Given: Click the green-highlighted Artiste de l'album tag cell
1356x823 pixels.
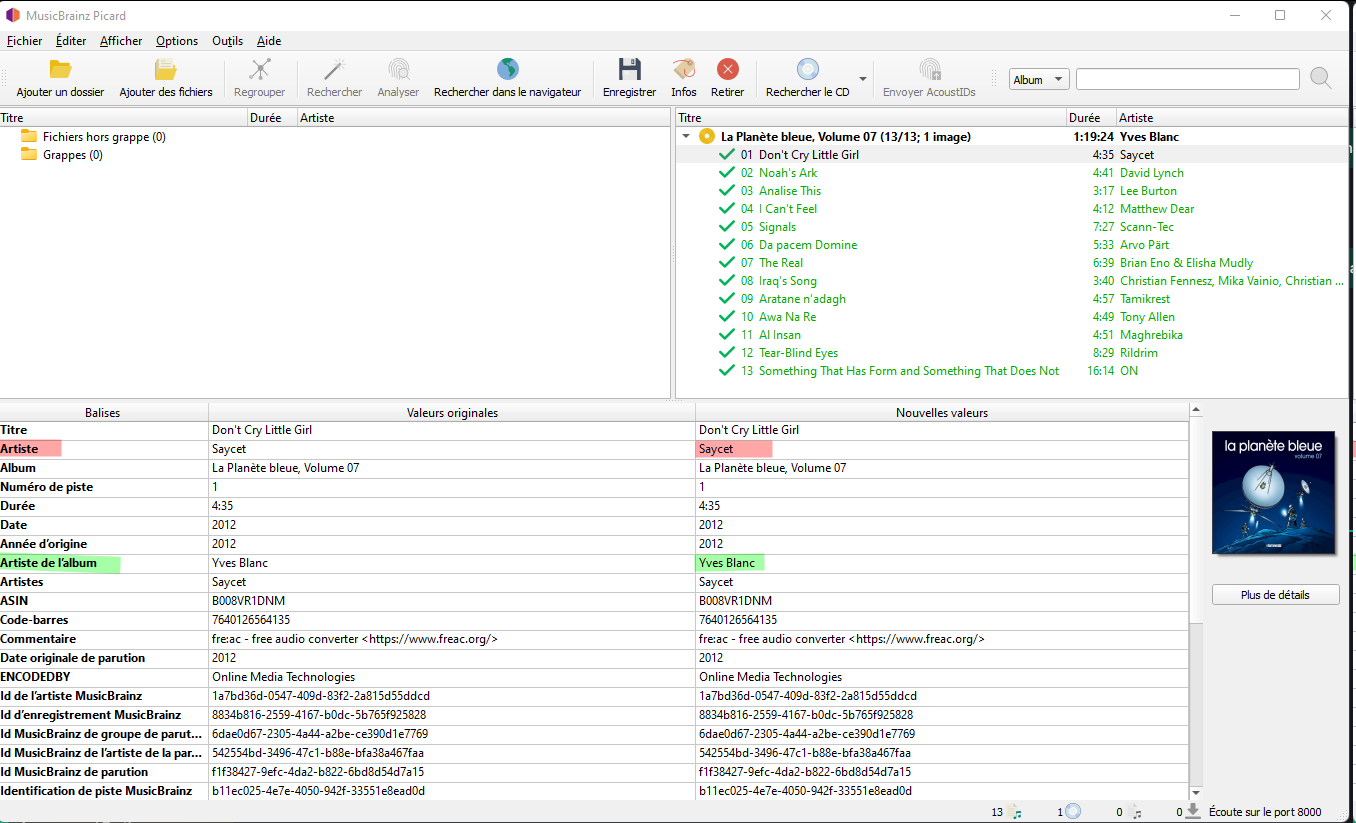Looking at the screenshot, I should (104, 563).
